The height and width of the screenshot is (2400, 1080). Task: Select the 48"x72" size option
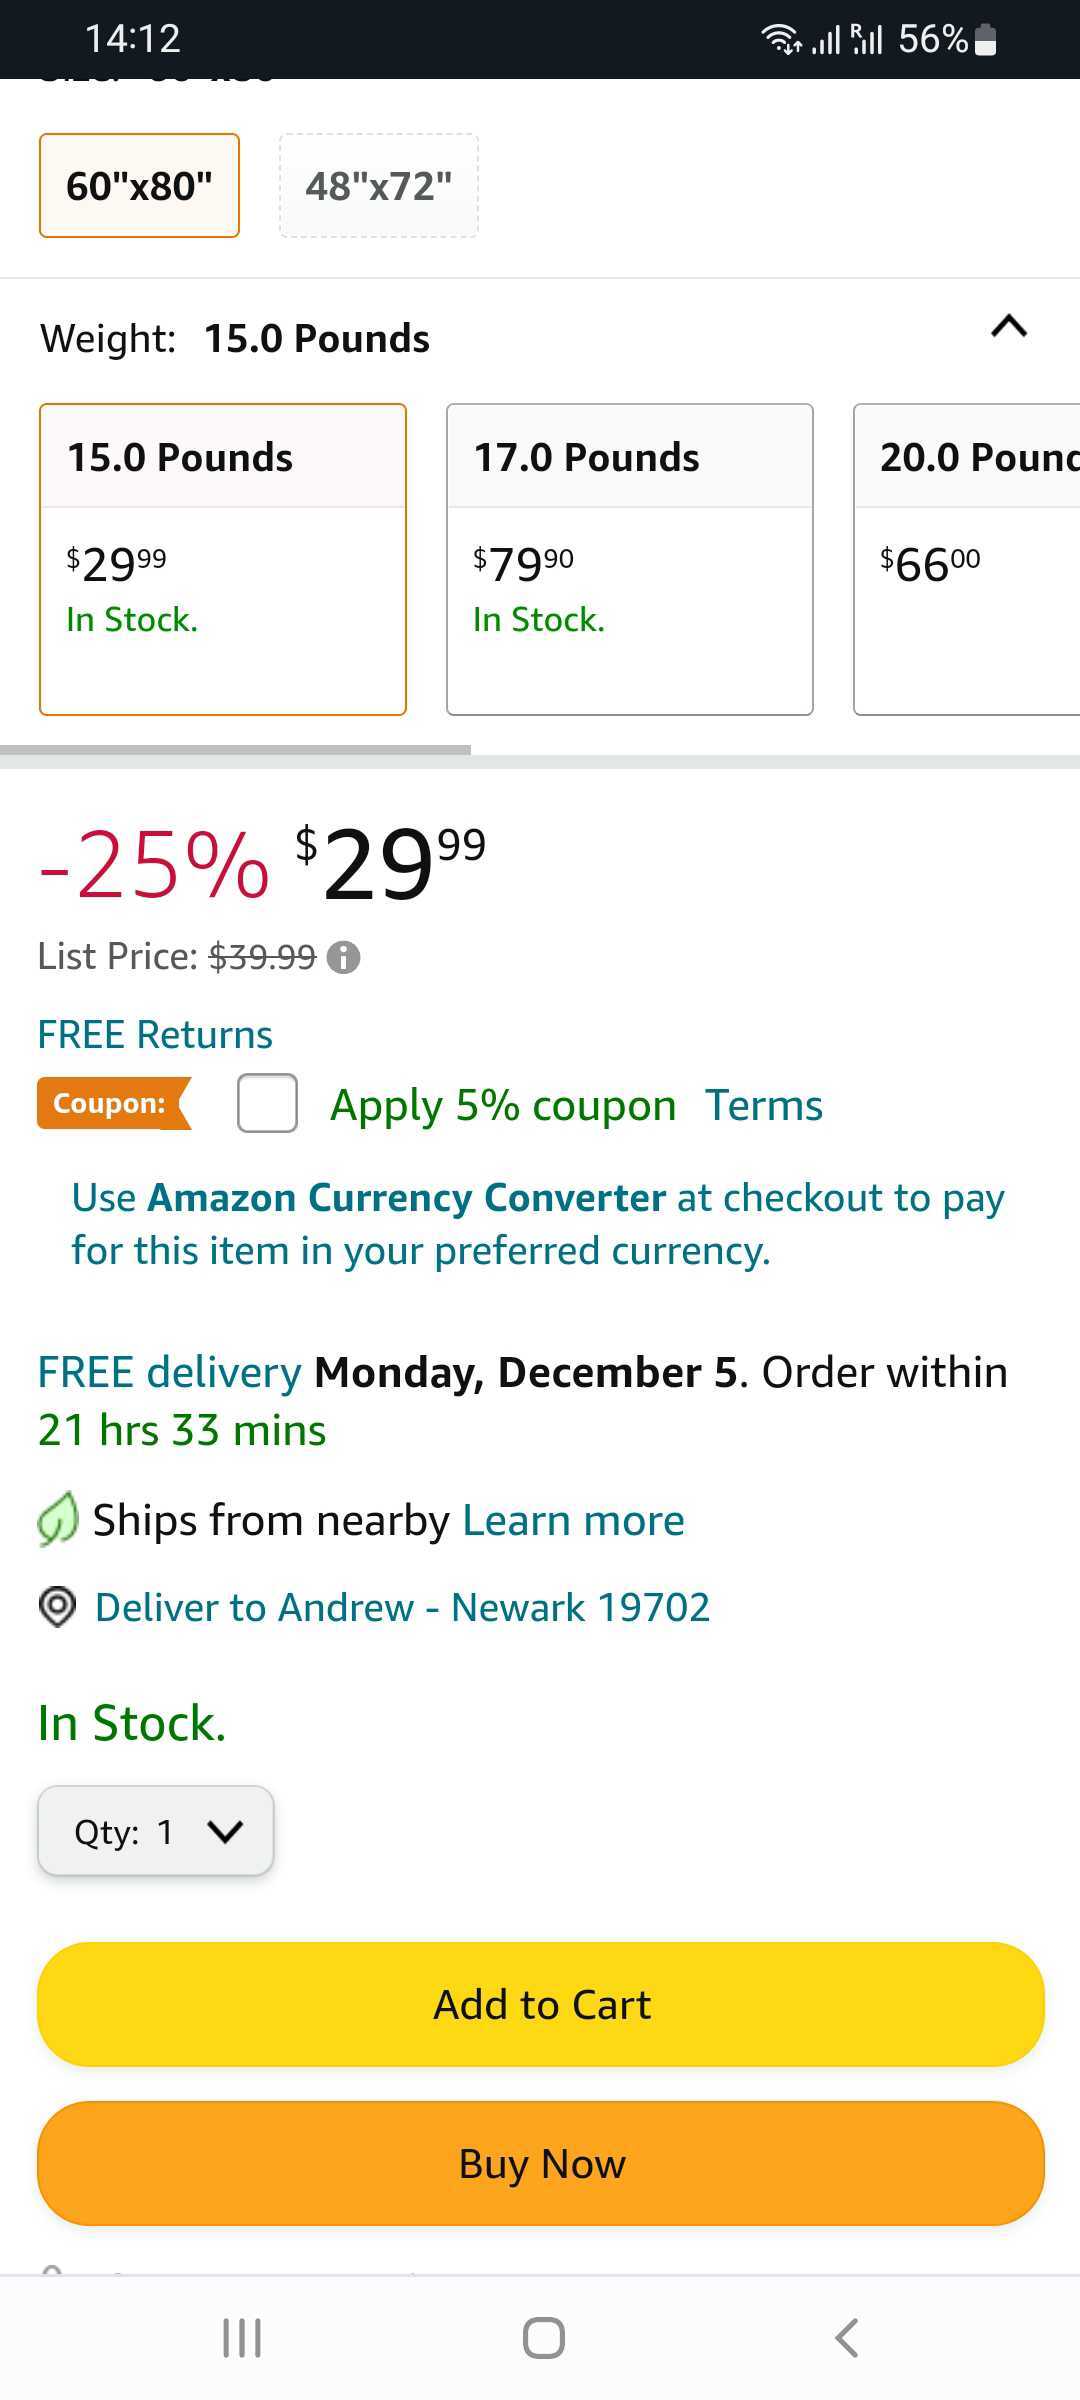point(378,185)
